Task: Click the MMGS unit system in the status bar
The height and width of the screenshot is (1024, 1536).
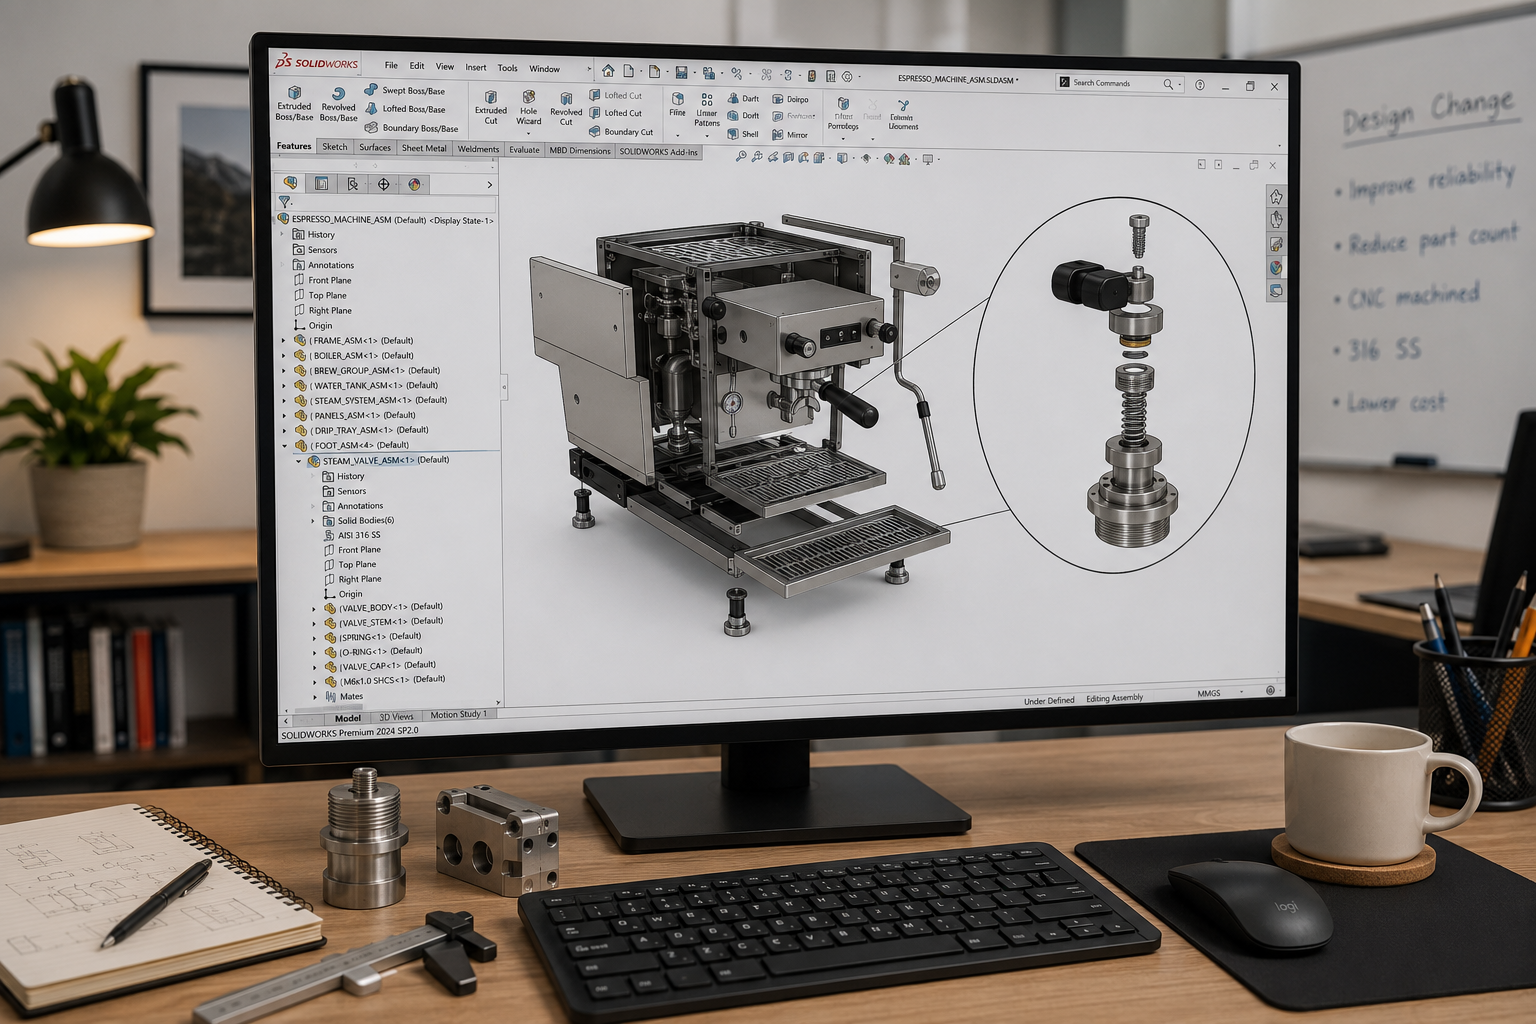Action: (x=1209, y=693)
